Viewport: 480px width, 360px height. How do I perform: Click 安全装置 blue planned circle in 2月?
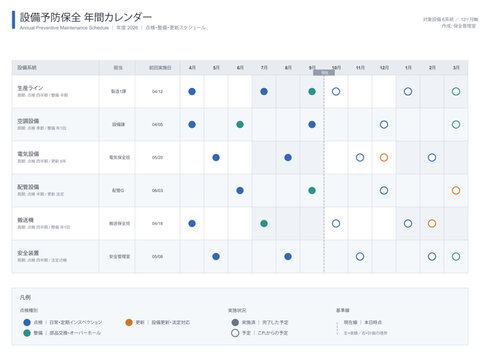[x=432, y=256]
